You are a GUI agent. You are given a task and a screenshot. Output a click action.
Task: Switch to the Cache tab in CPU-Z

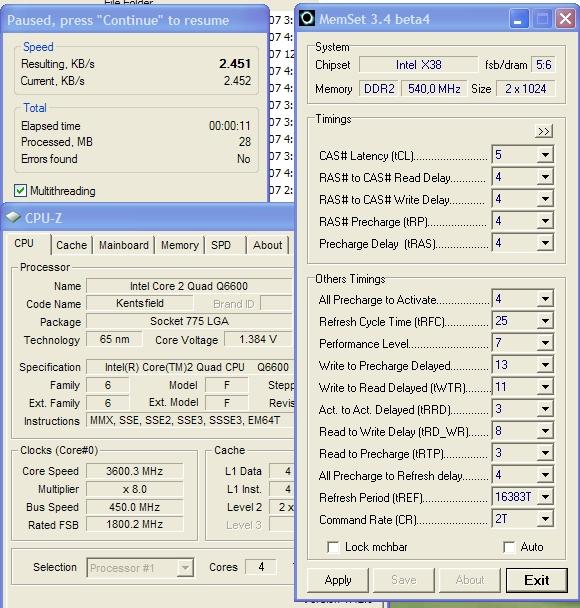71,245
